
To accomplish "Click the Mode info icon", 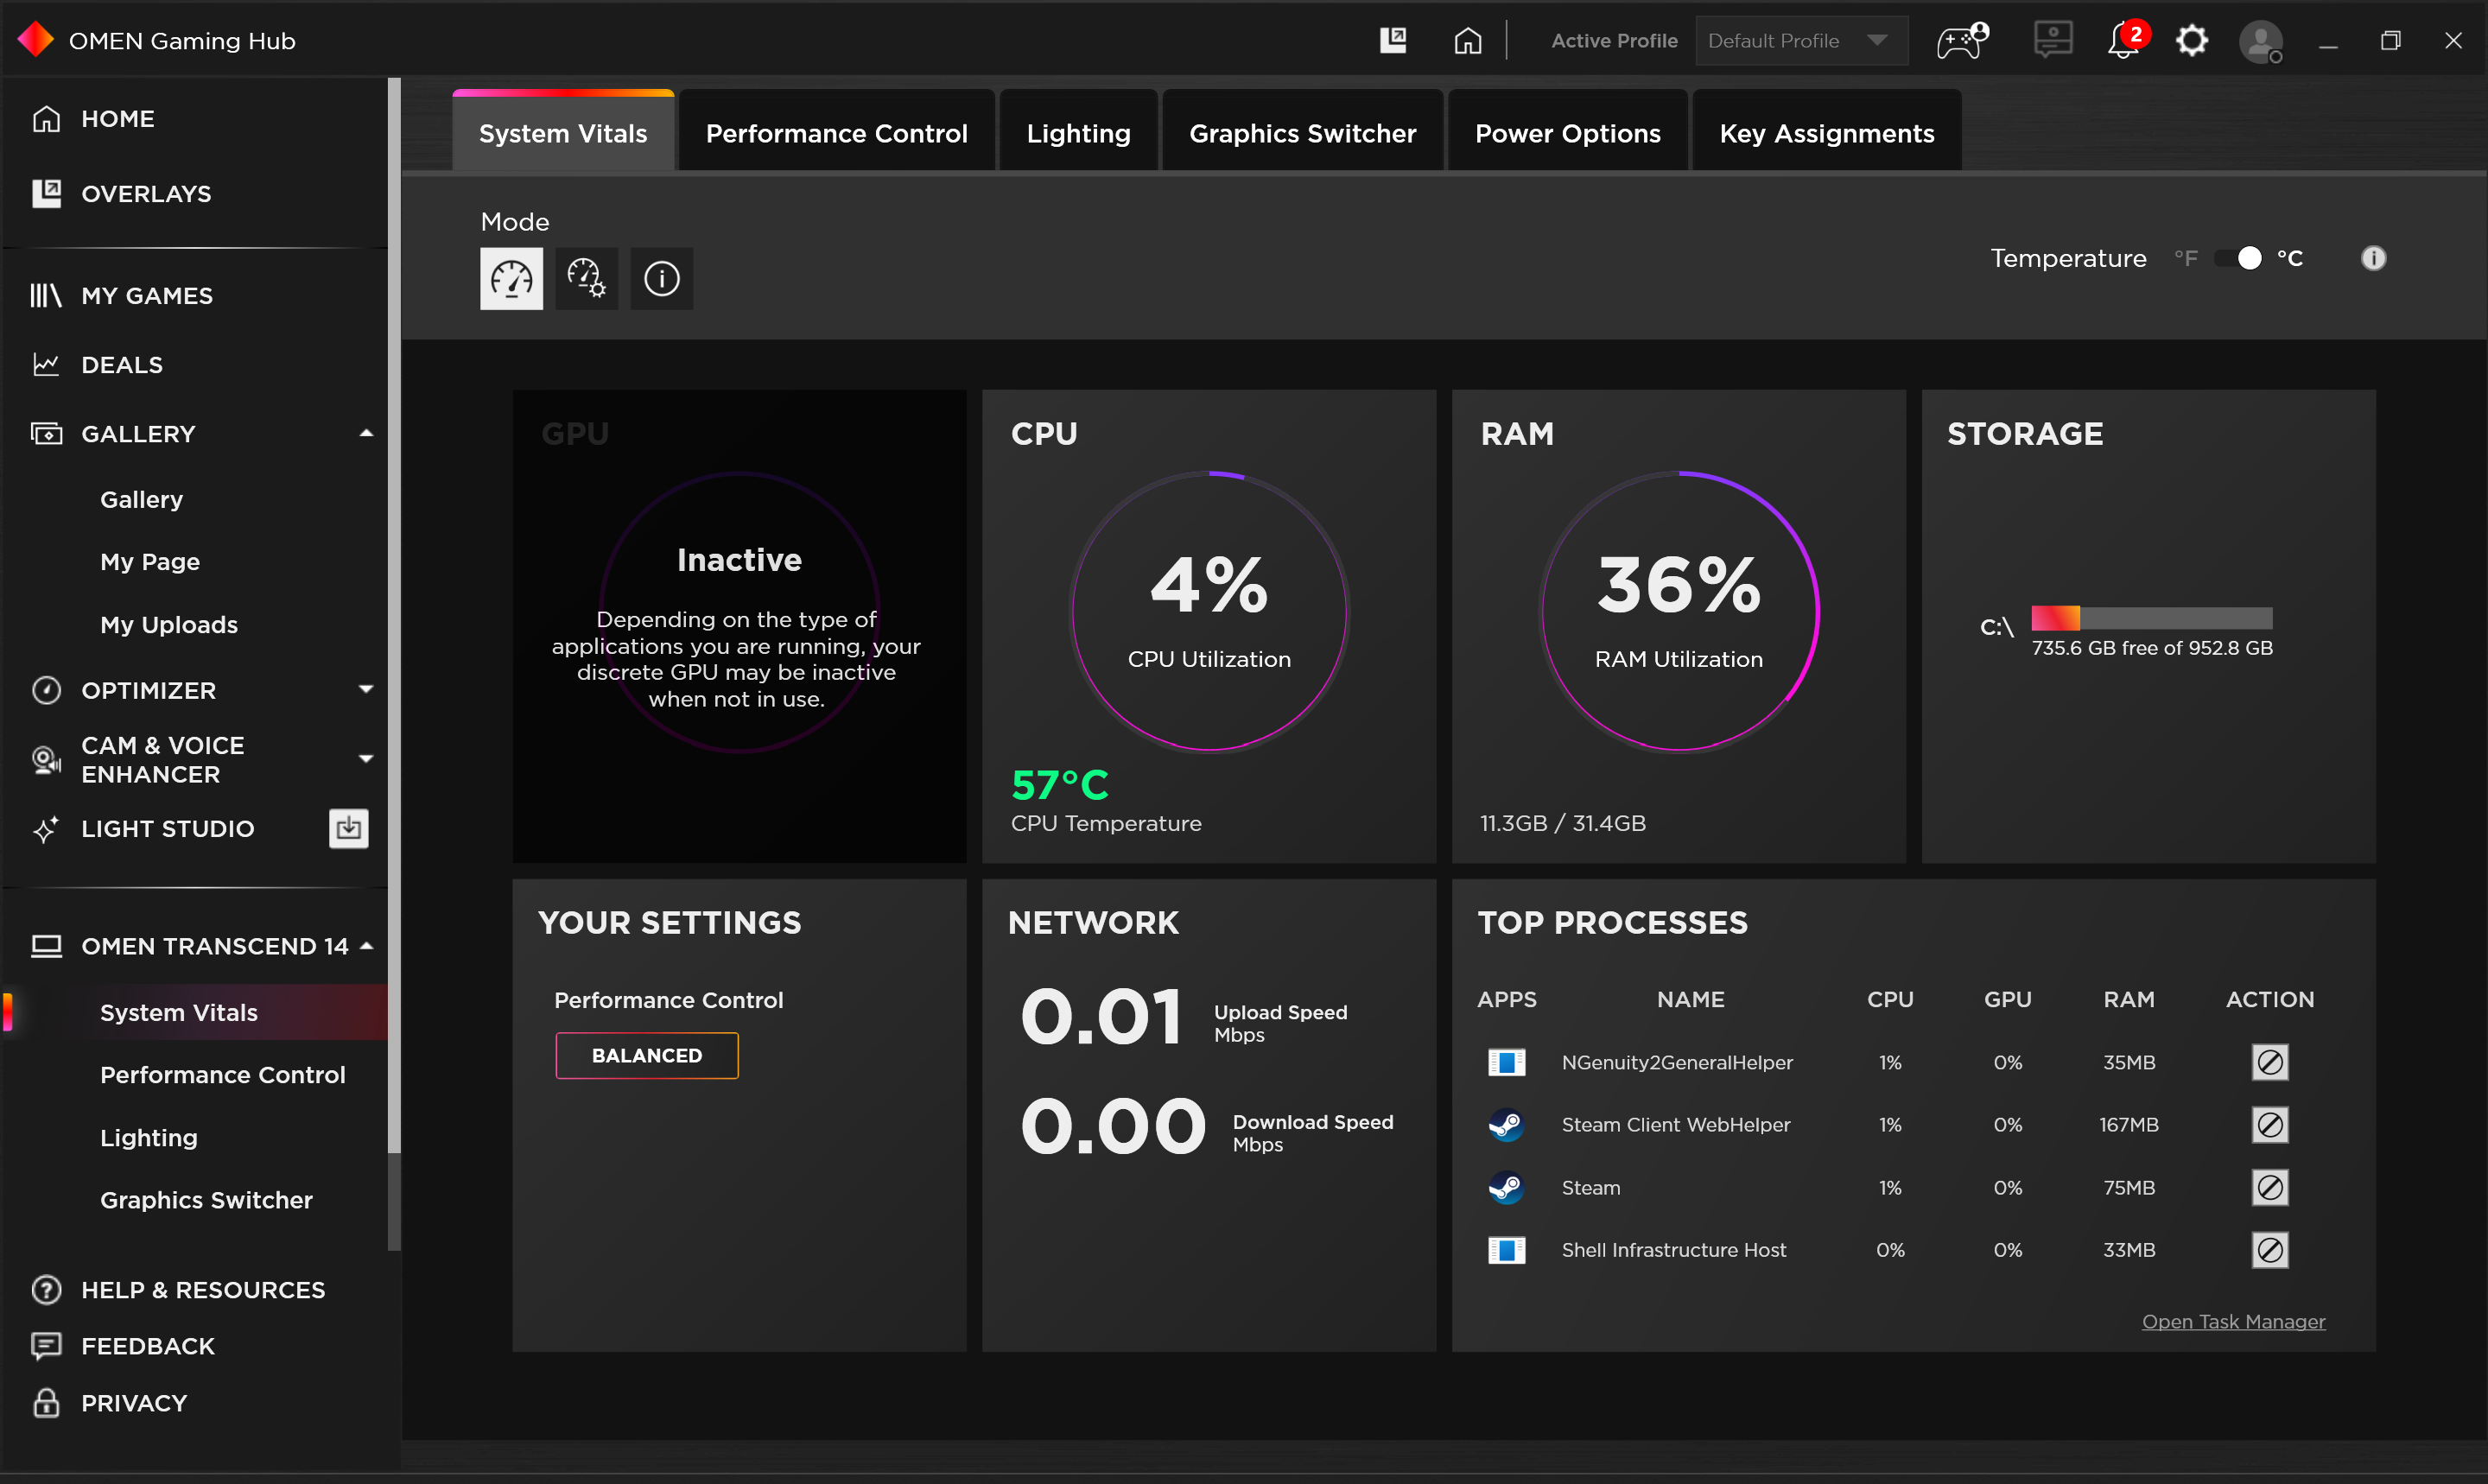I will coord(661,278).
